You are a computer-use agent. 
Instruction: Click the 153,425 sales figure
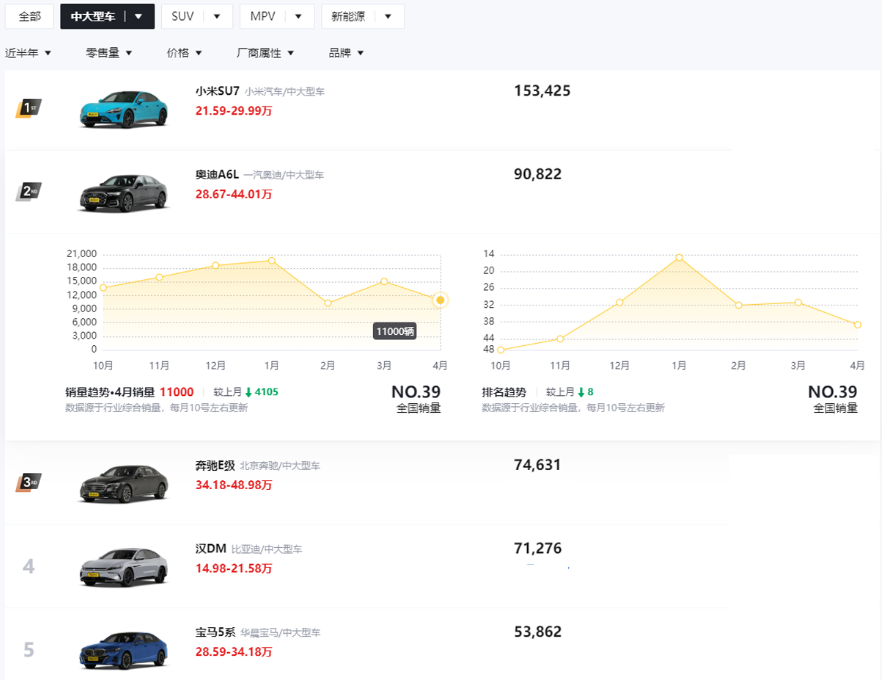(542, 91)
